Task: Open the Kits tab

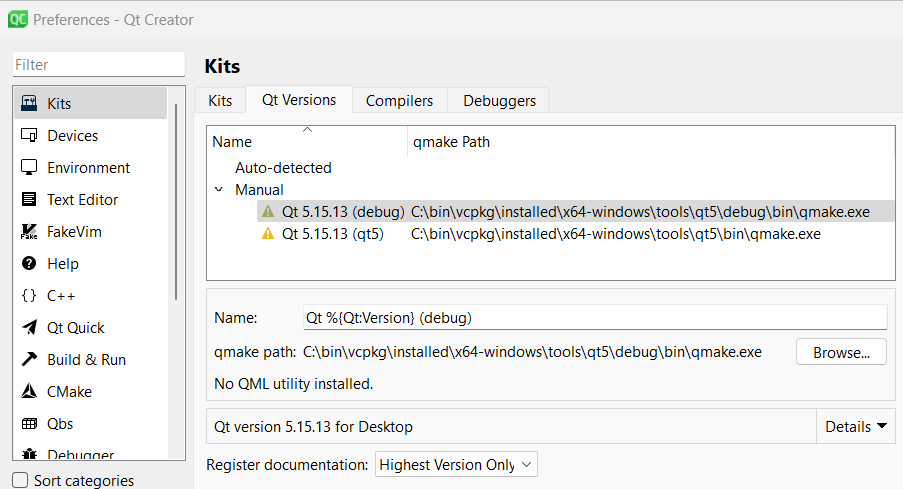Action: 220,101
